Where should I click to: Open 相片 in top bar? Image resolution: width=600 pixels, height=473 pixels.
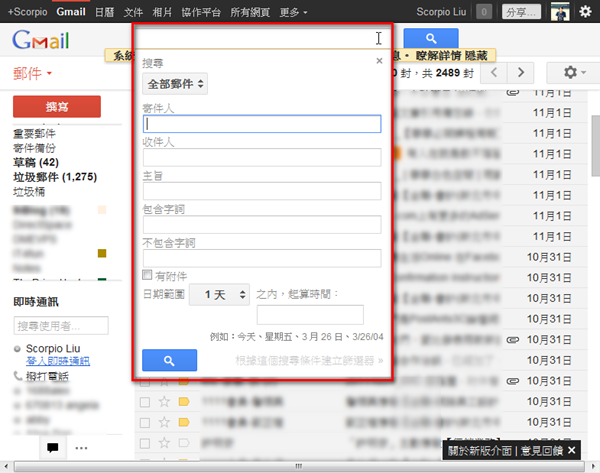162,12
